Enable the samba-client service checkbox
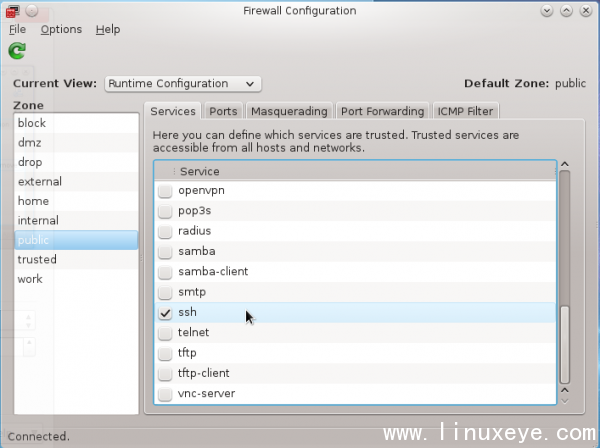 tap(165, 272)
